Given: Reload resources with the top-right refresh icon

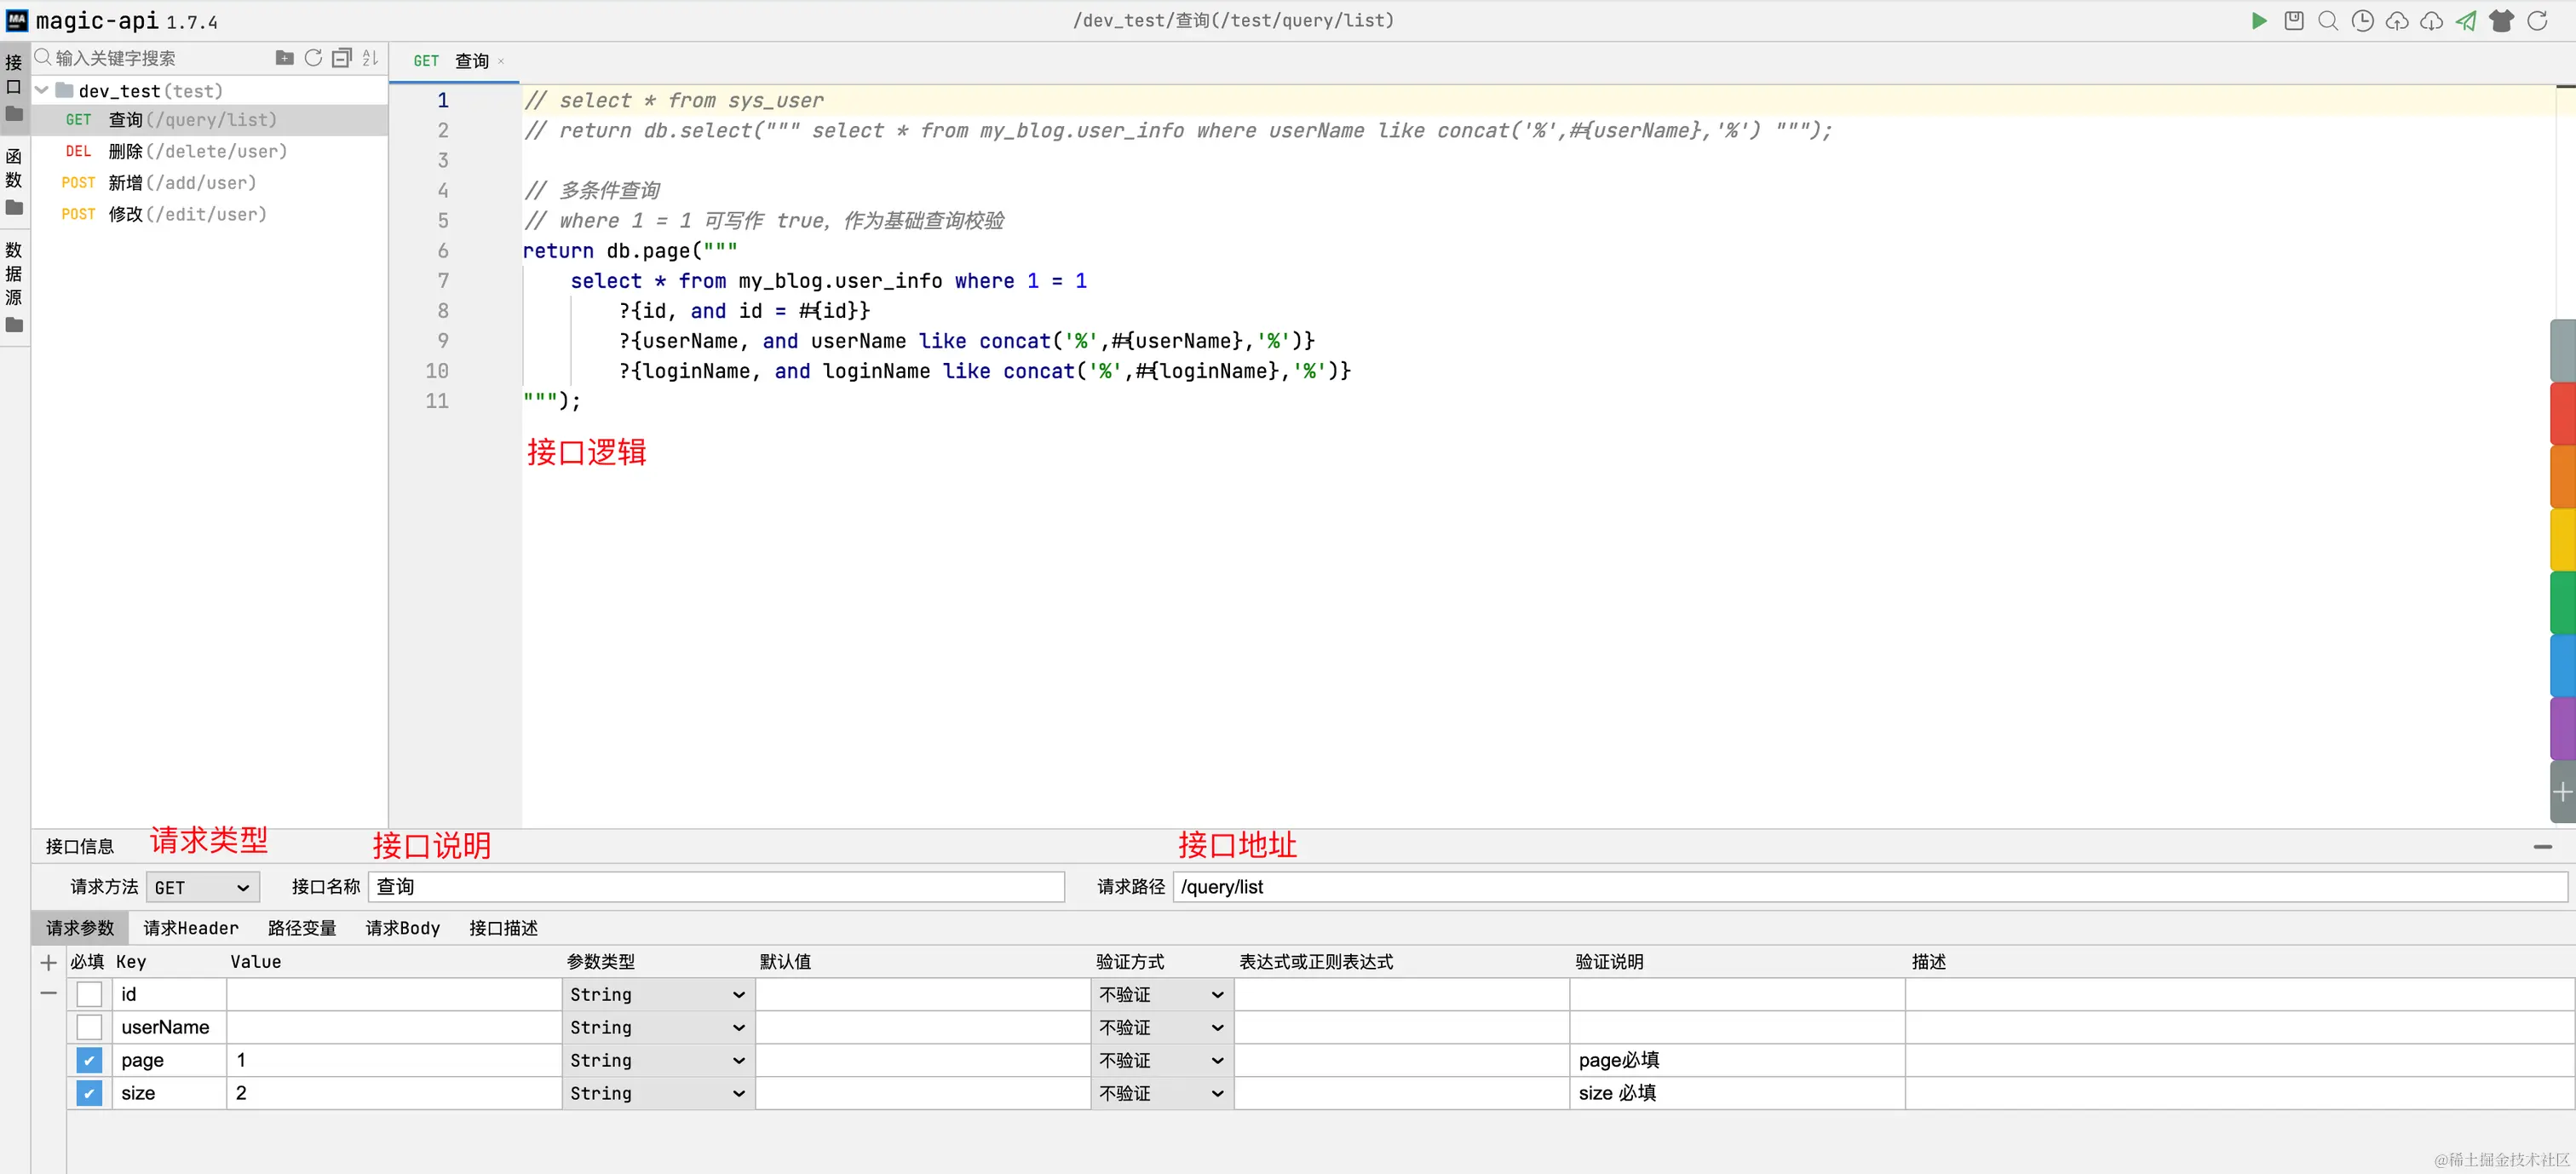Looking at the screenshot, I should pos(2537,21).
